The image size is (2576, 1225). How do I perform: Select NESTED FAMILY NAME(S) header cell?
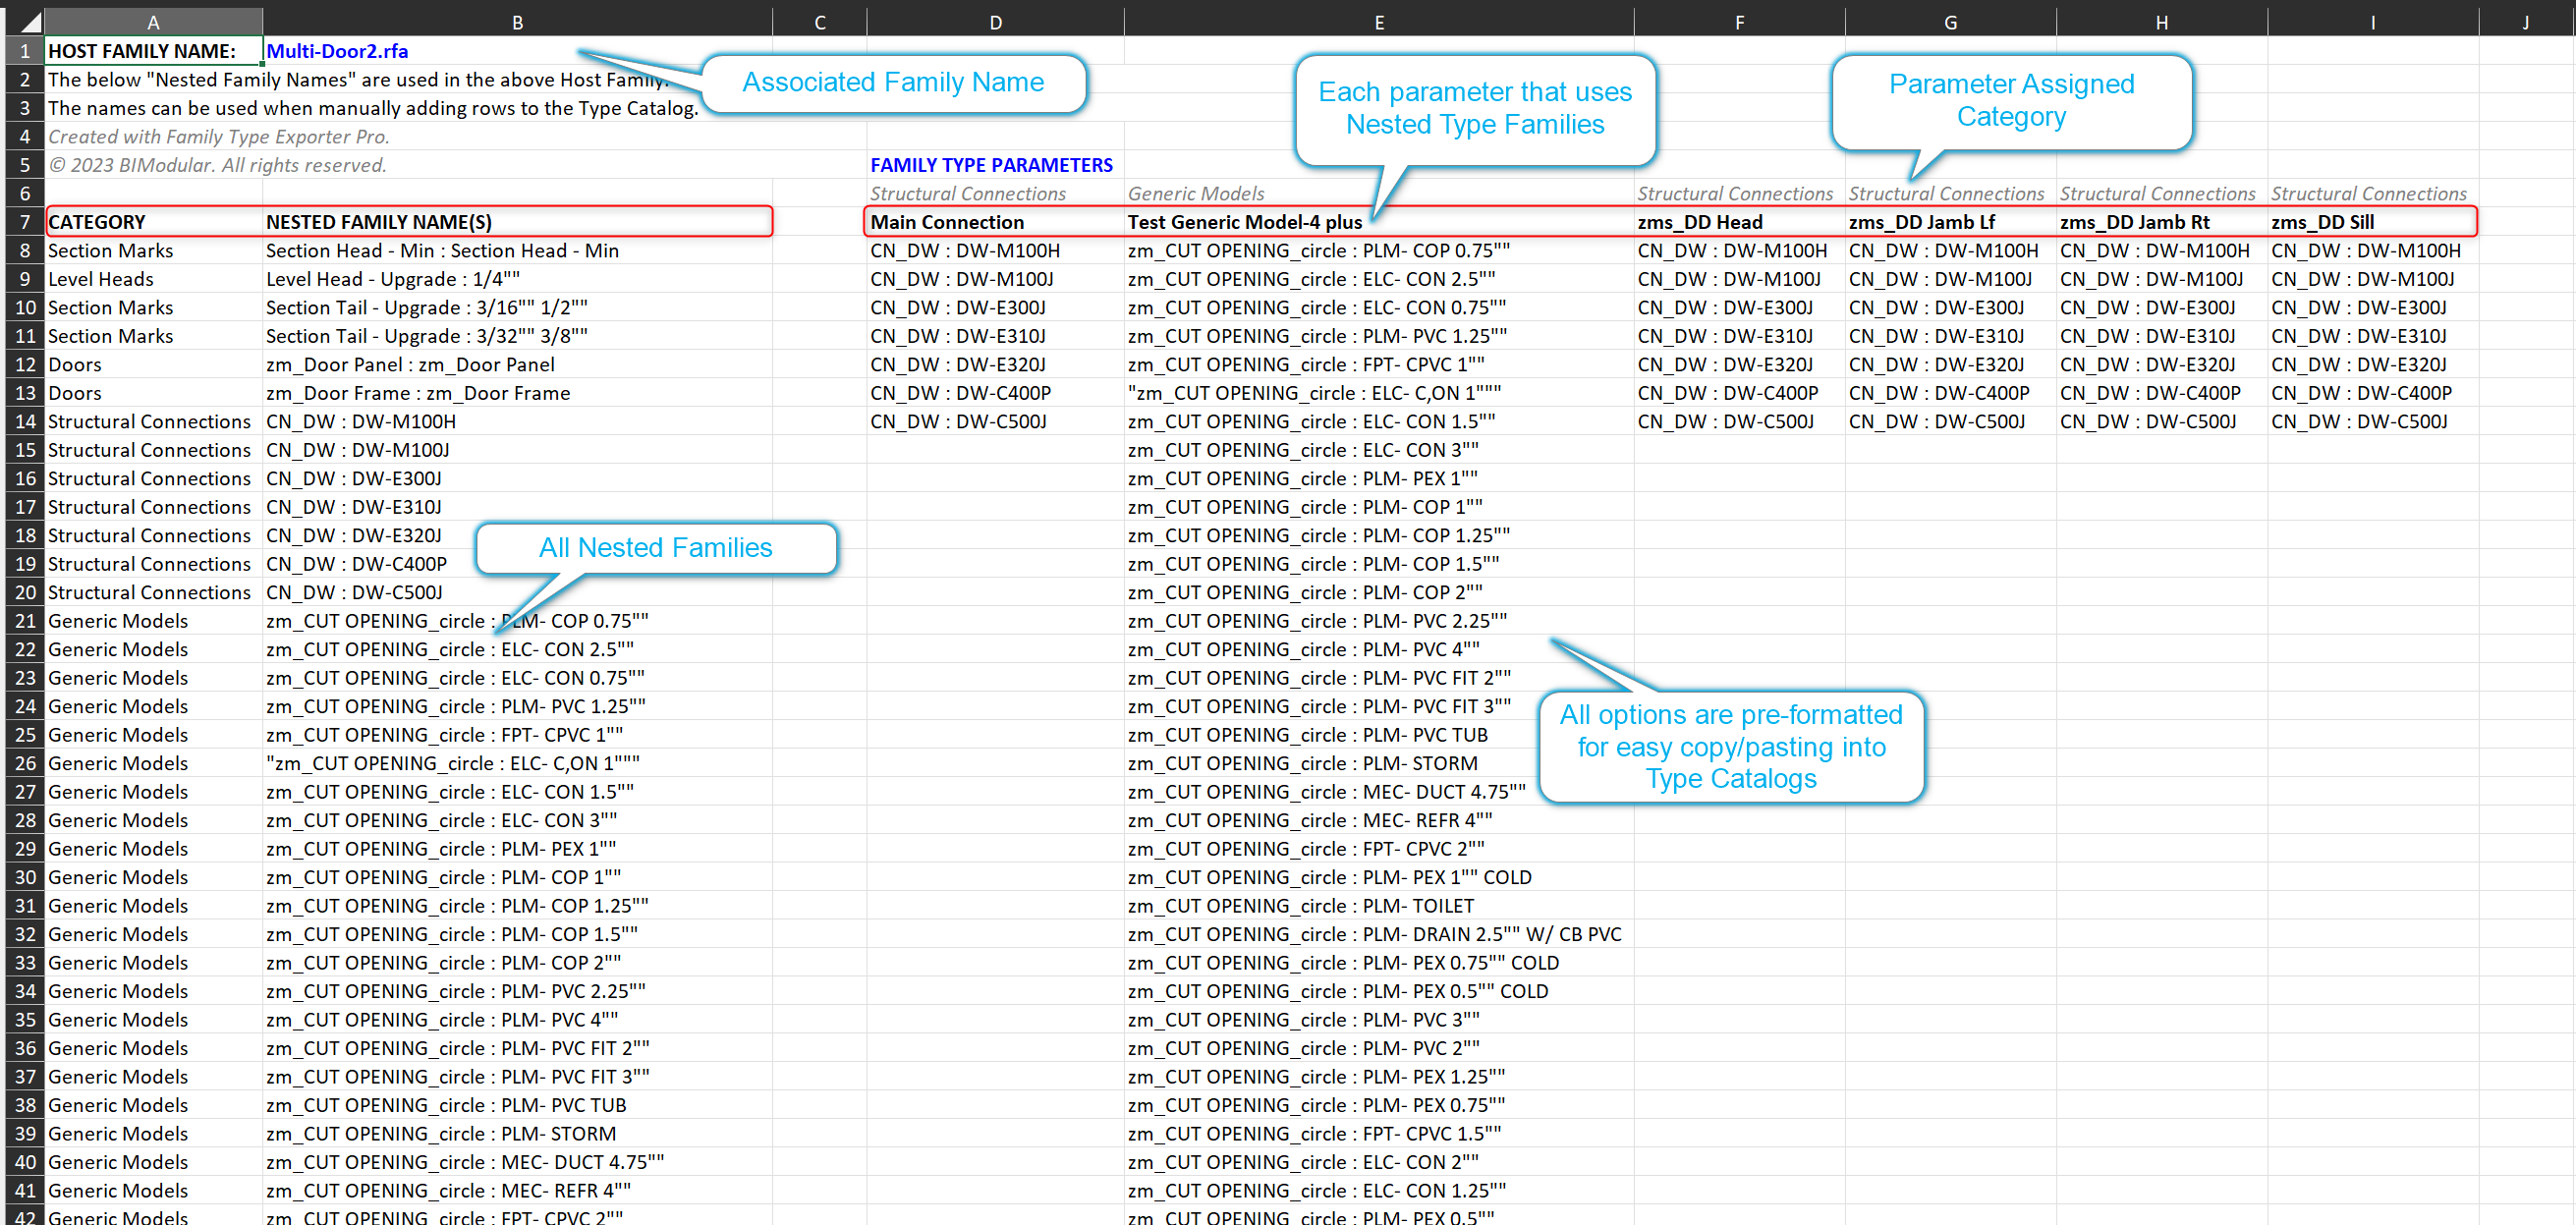click(378, 222)
